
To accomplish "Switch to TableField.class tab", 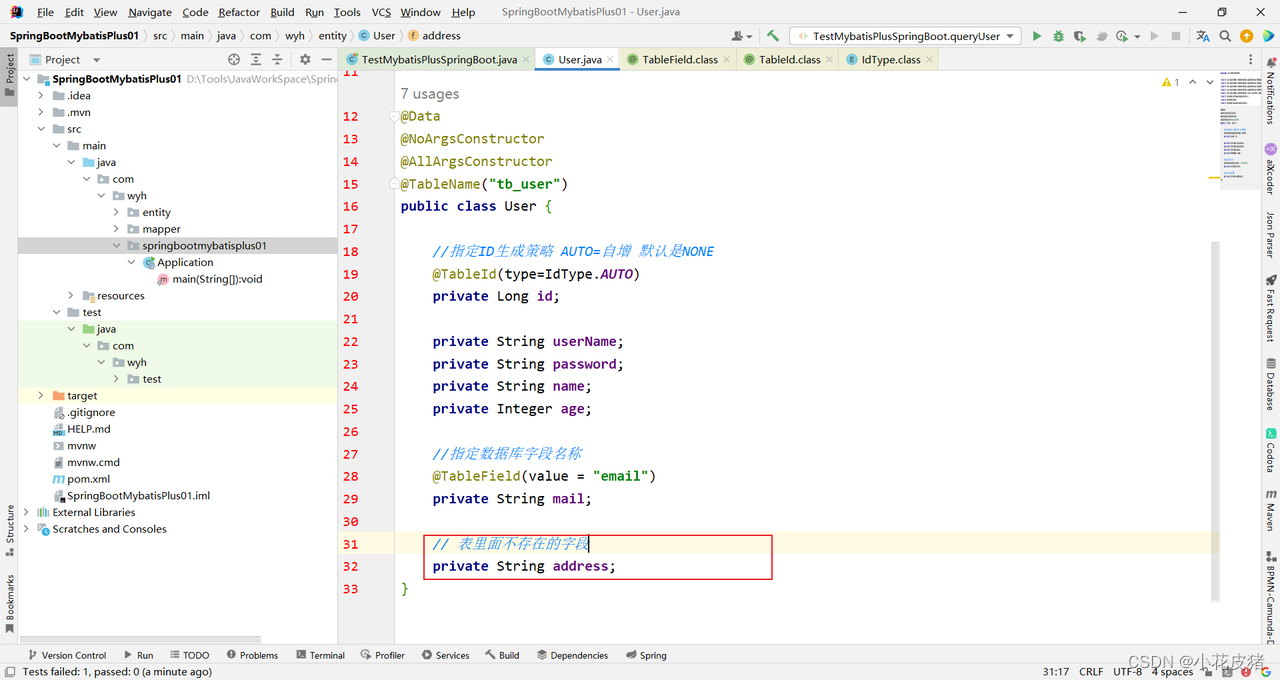I will click(x=680, y=60).
